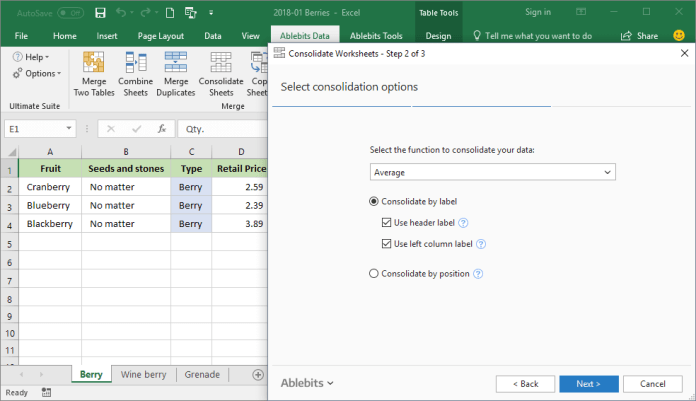This screenshot has height=401, width=696.
Task: Launch the Combine Sheets wizard
Action: click(x=135, y=74)
